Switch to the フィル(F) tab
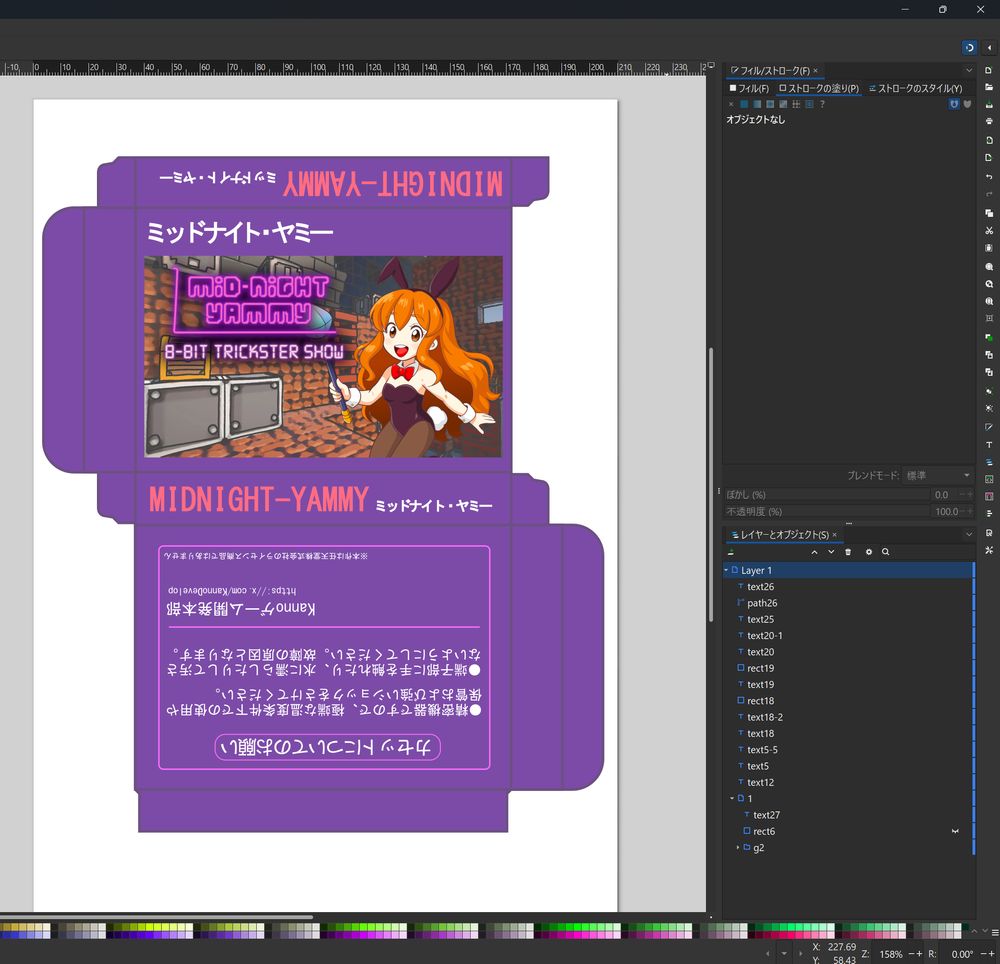Image resolution: width=1000 pixels, height=964 pixels. click(x=749, y=89)
